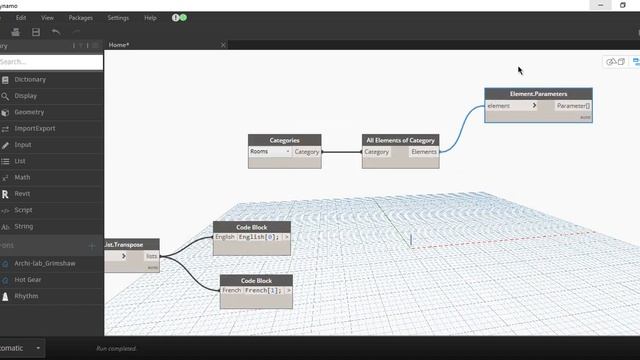Close the Home* workspace tab
Viewport: 640px width, 360px height.
pos(223,45)
